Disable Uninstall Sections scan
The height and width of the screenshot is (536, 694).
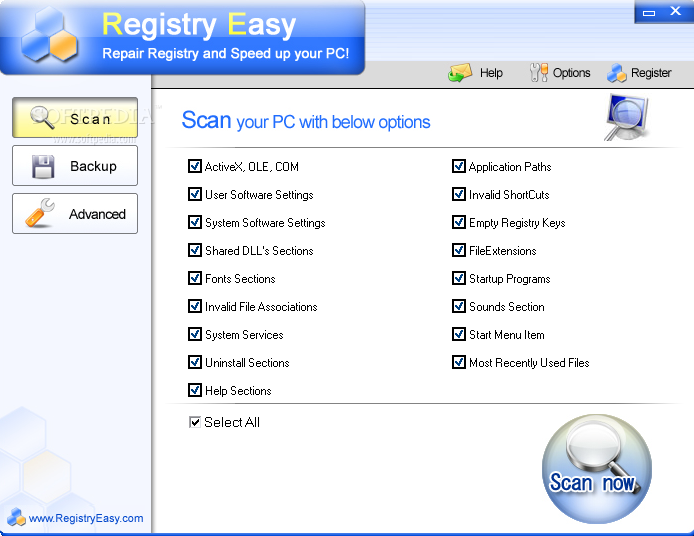(x=195, y=362)
